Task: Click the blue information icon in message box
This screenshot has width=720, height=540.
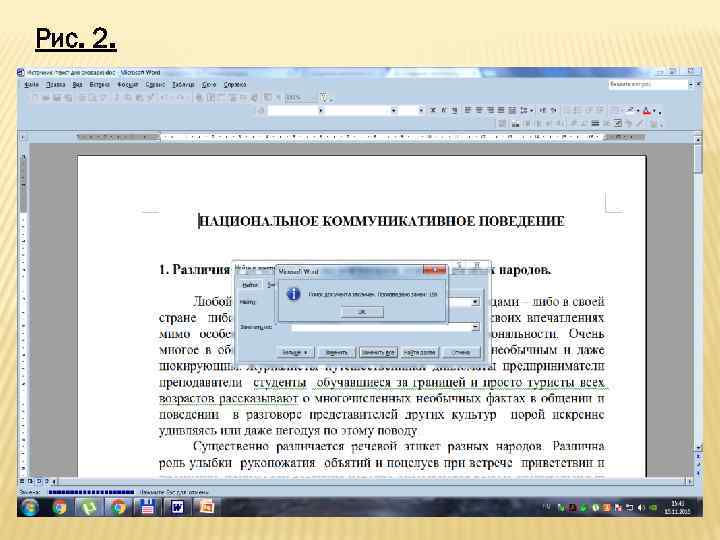Action: click(293, 293)
